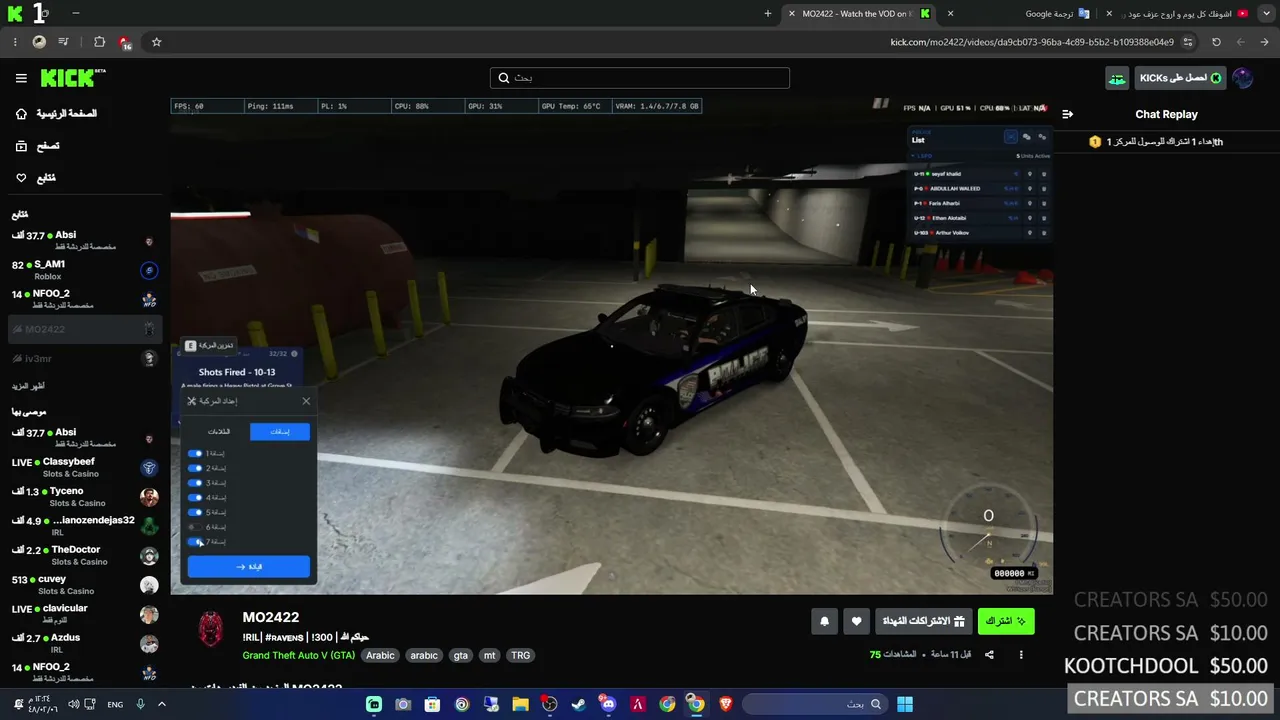Open Discord from the taskbar

(608, 704)
